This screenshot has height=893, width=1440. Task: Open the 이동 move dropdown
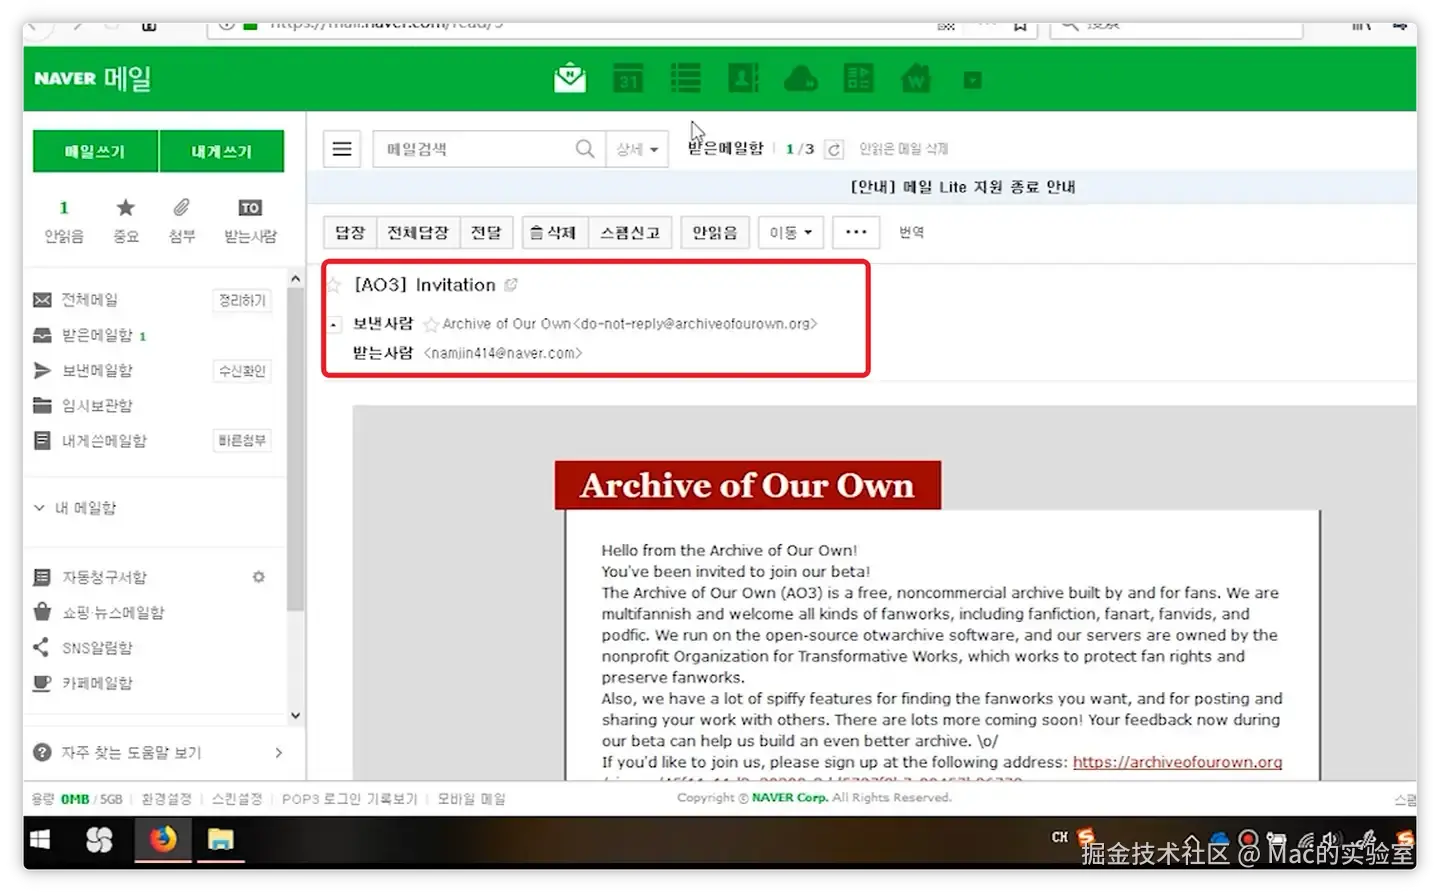point(790,232)
